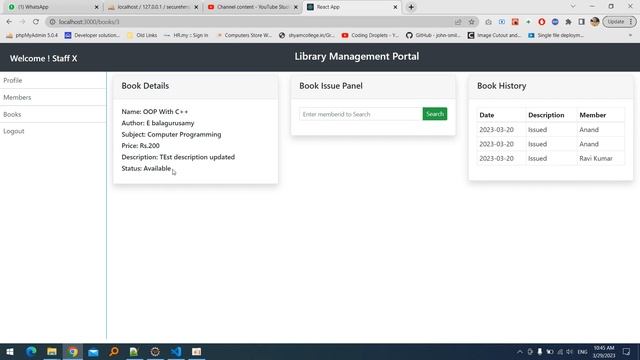The image size is (640, 360).
Task: Go forward to the next page
Action: point(22,22)
